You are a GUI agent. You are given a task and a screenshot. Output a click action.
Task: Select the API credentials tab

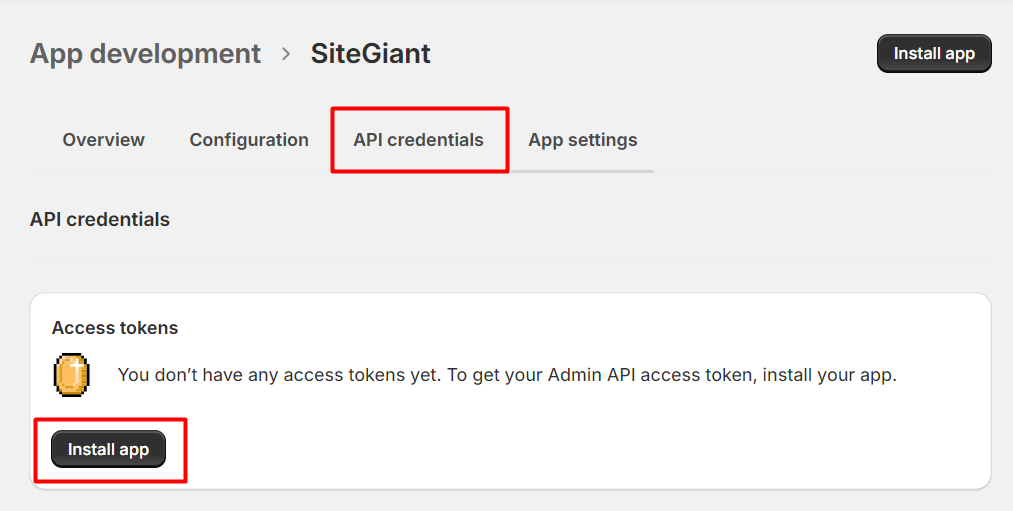pos(418,140)
